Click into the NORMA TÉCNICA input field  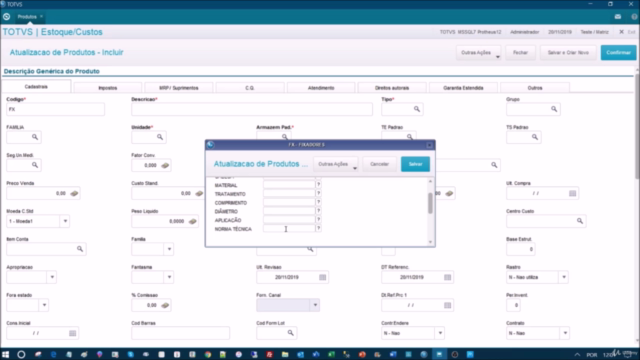289,229
